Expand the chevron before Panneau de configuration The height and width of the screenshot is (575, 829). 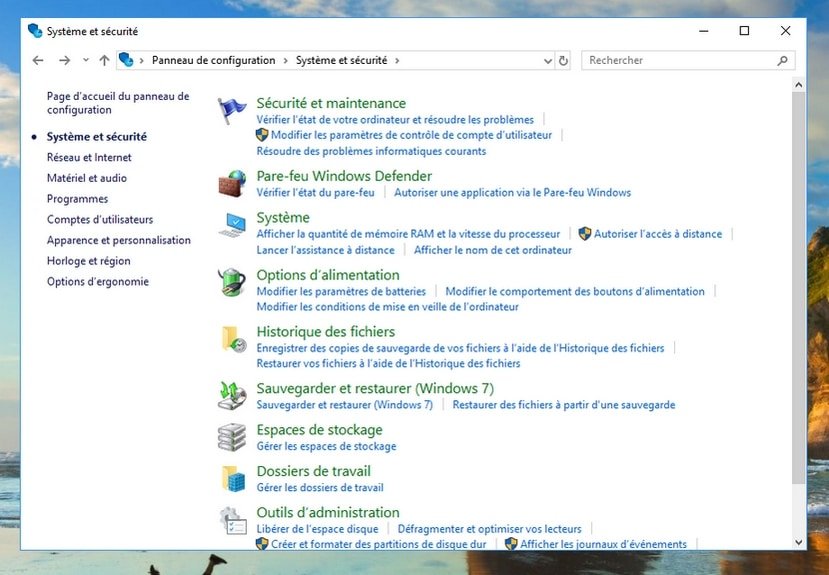[142, 61]
